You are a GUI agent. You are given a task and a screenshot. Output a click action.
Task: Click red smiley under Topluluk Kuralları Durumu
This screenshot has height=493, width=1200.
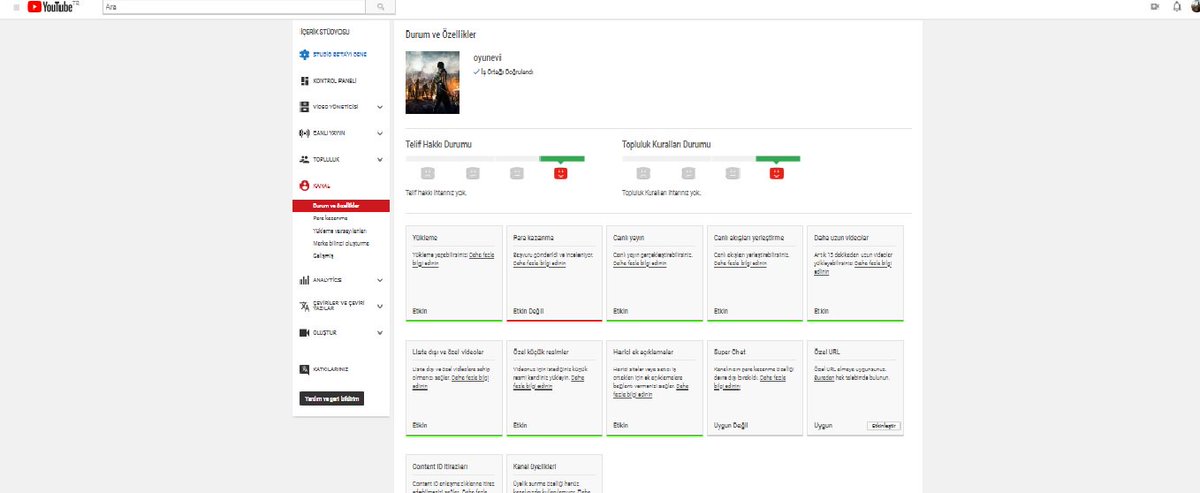click(x=777, y=173)
